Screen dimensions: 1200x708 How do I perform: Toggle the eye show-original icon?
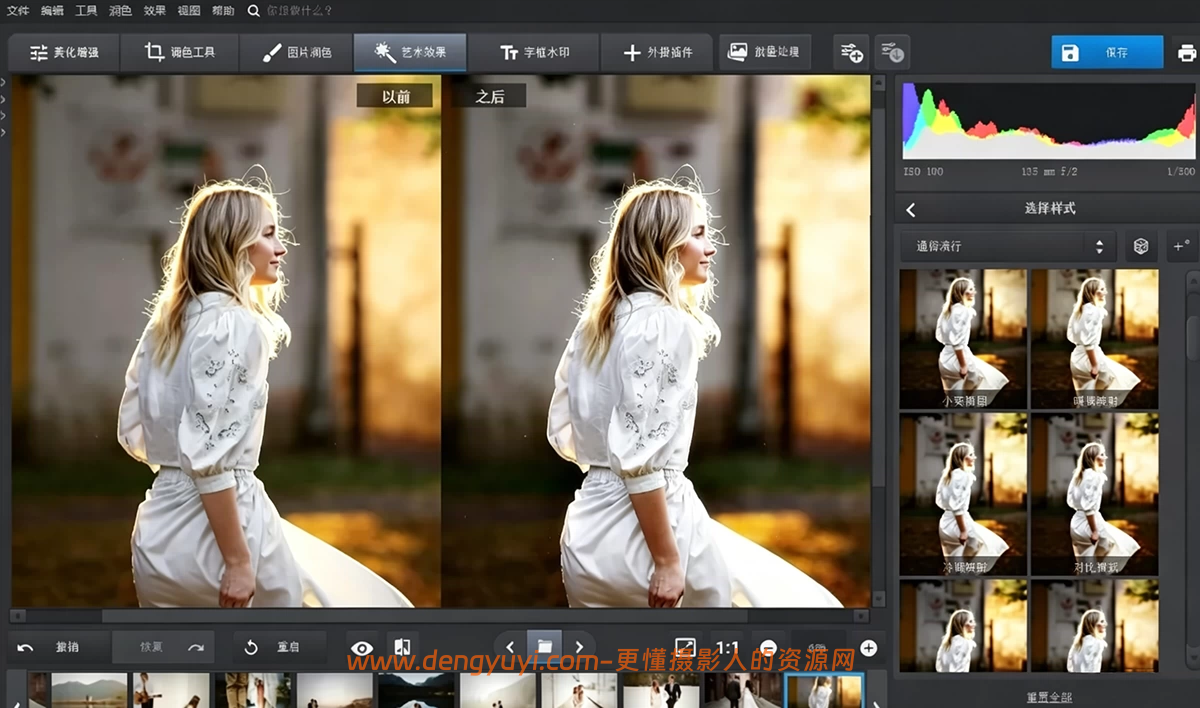point(362,648)
